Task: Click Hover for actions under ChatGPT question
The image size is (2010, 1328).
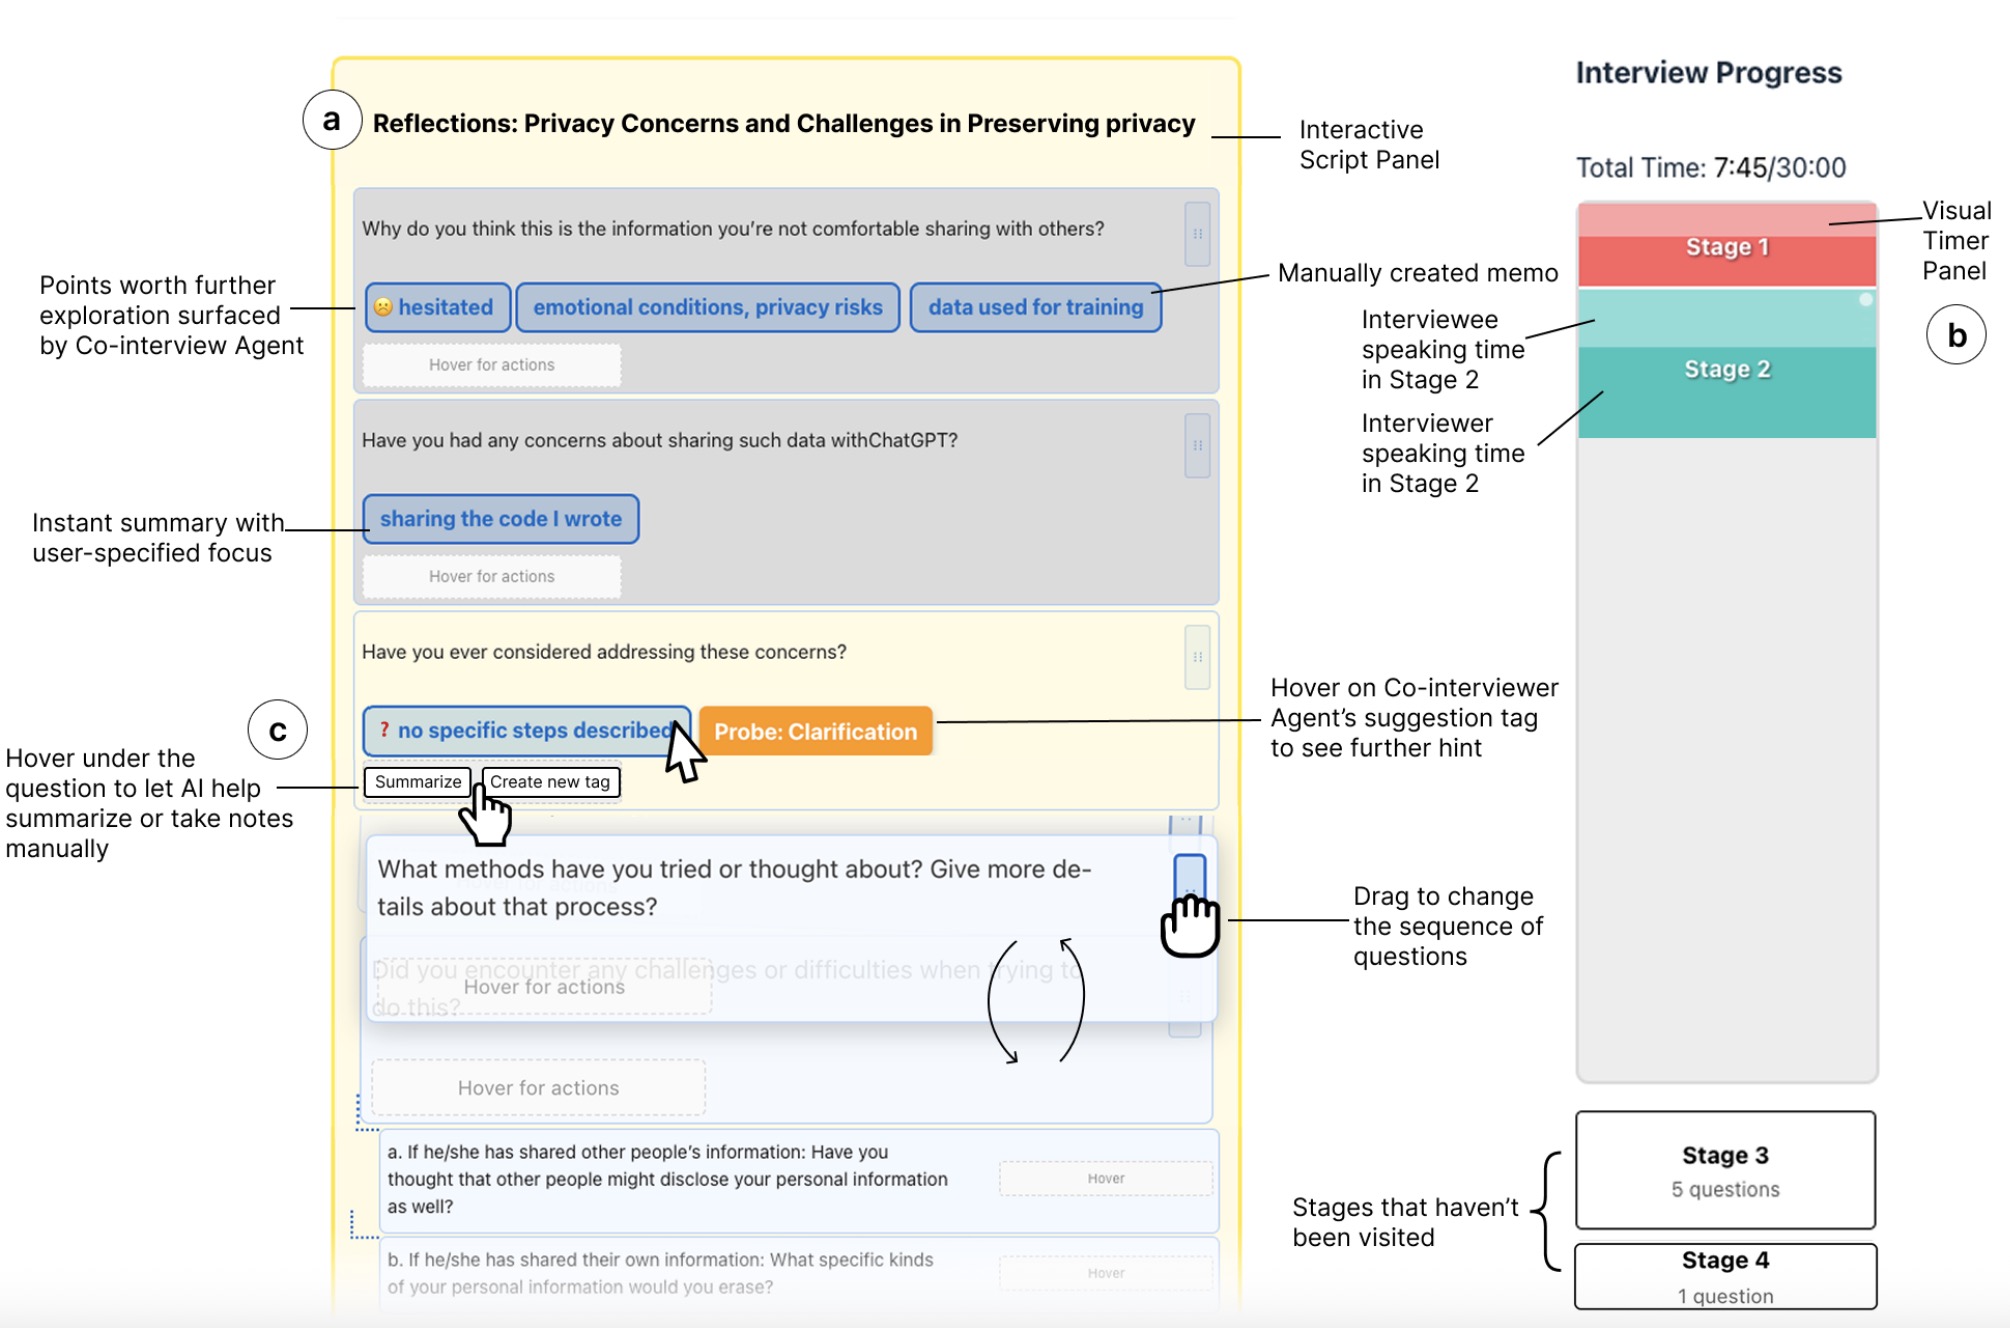Action: tap(491, 577)
